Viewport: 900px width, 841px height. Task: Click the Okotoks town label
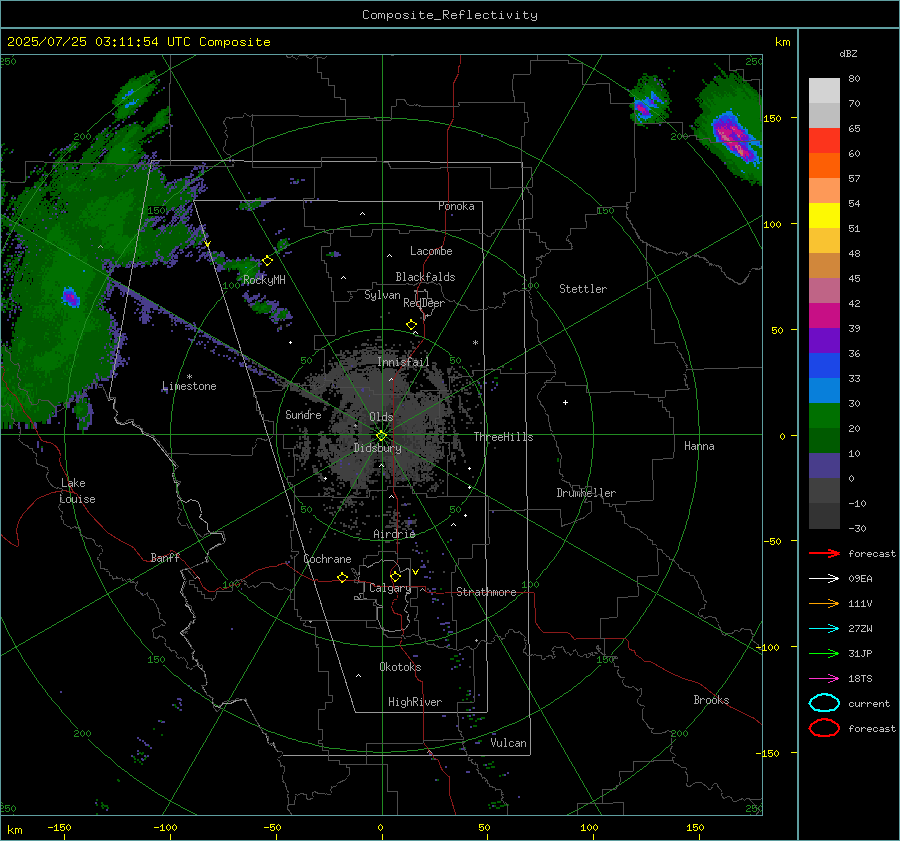pyautogui.click(x=400, y=667)
